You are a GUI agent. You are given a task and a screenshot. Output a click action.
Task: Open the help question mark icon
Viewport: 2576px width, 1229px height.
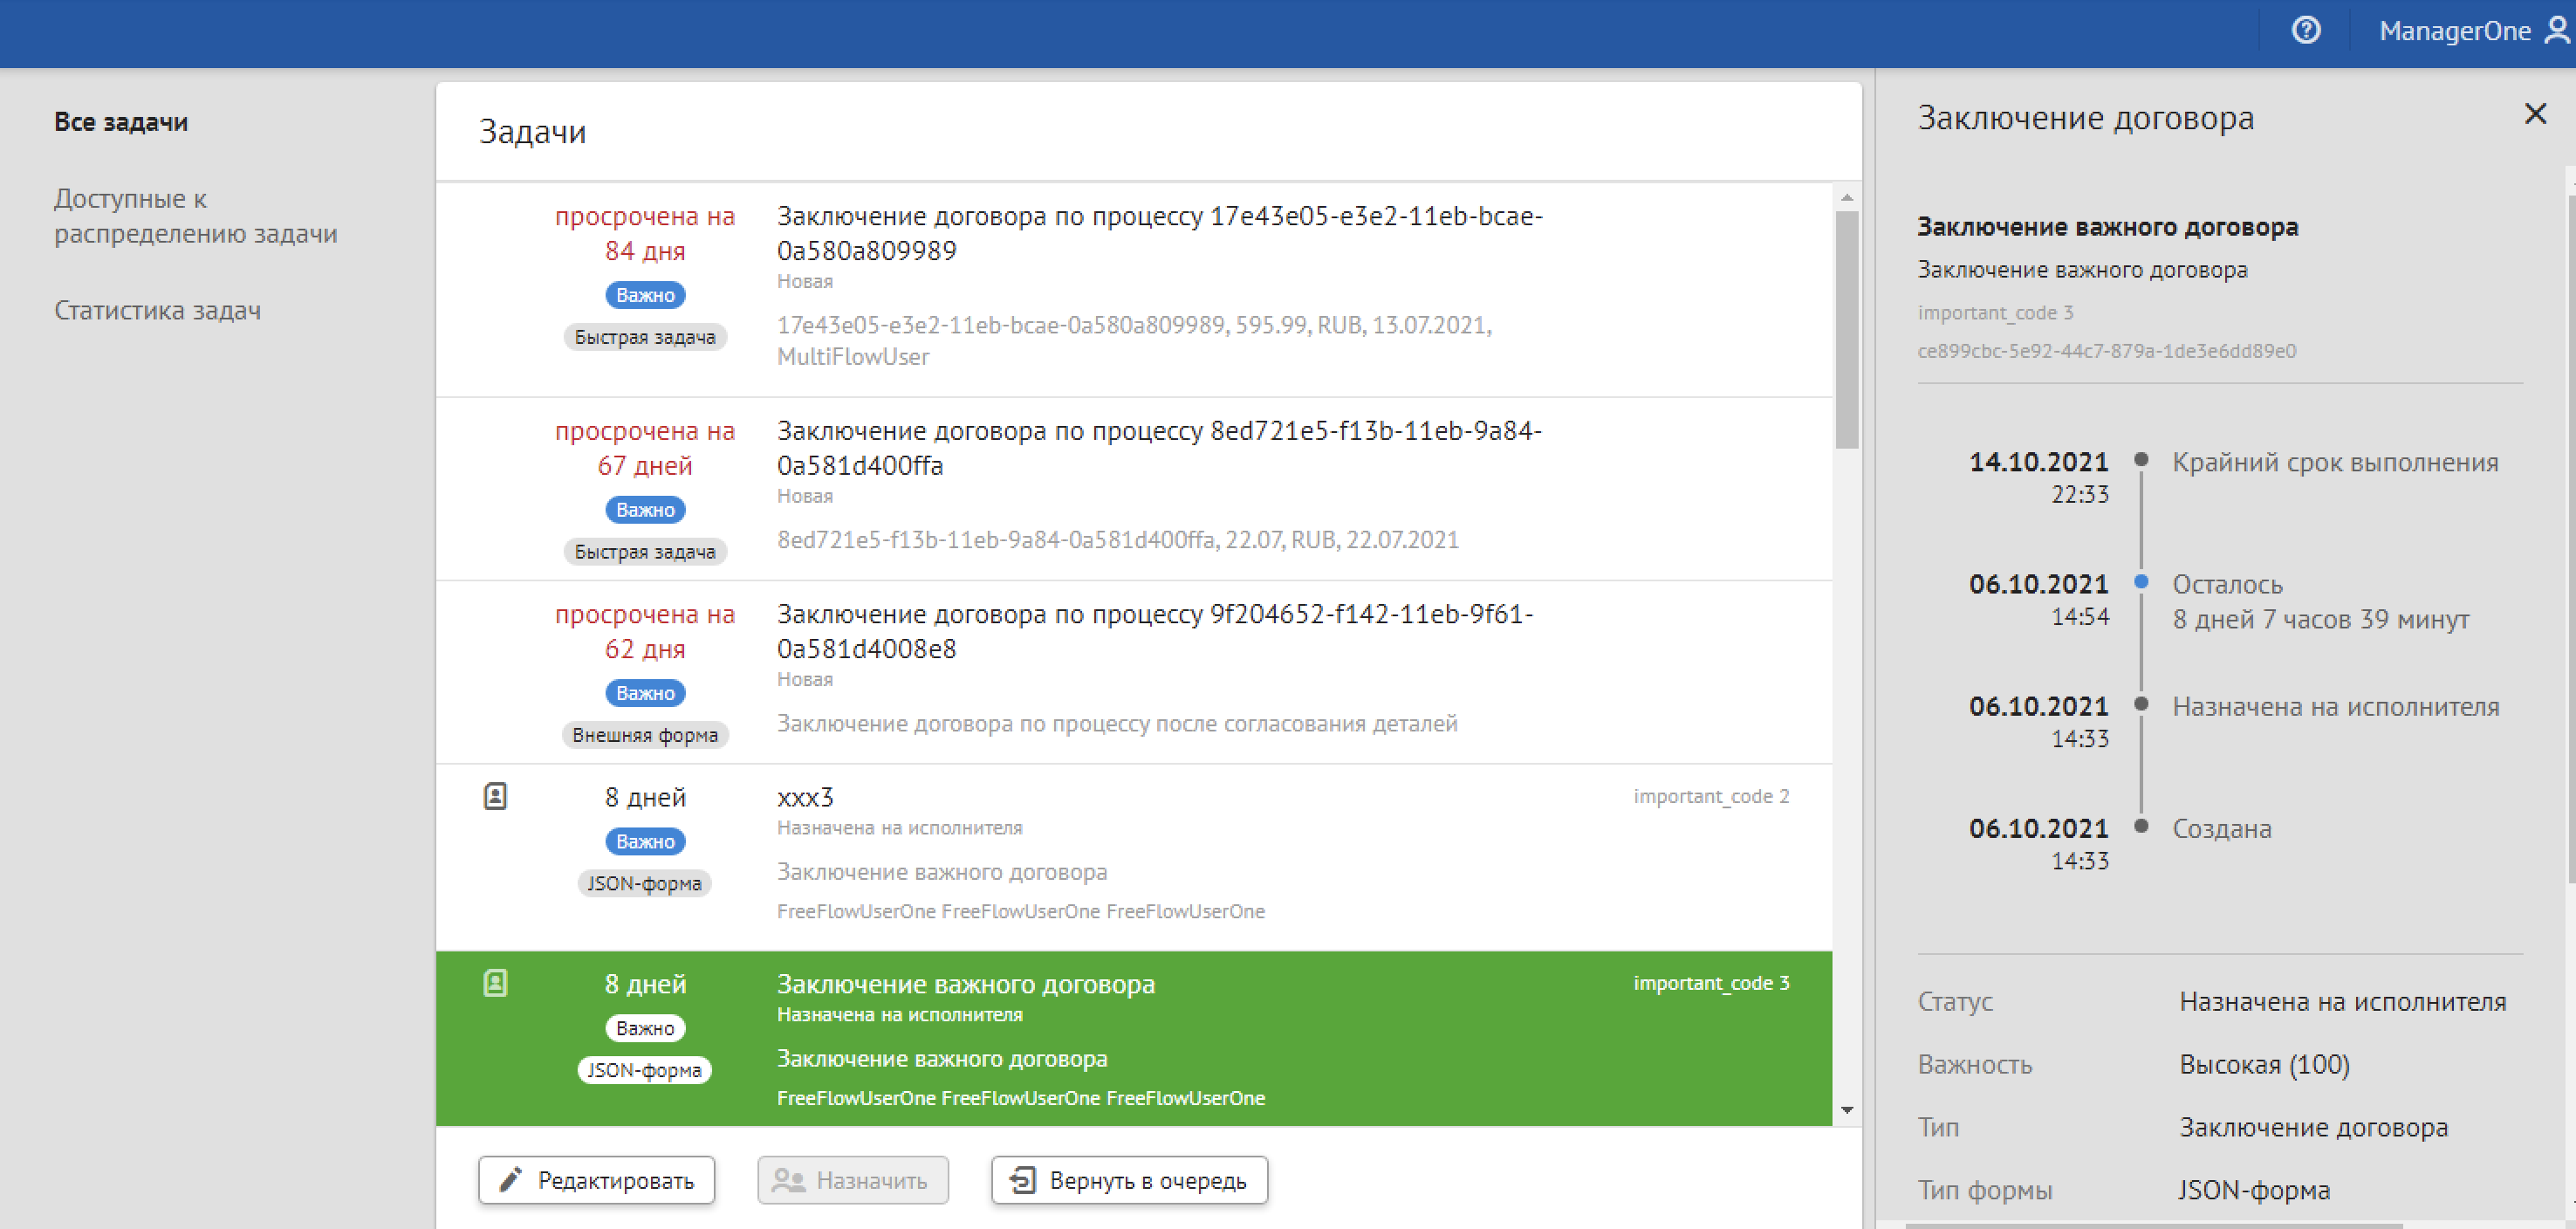(x=2305, y=30)
